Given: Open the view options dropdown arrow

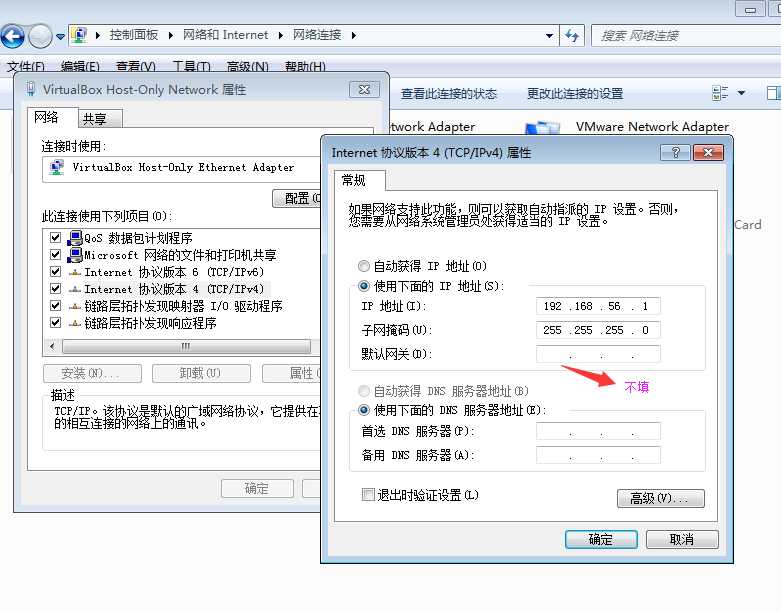Looking at the screenshot, I should 741,93.
